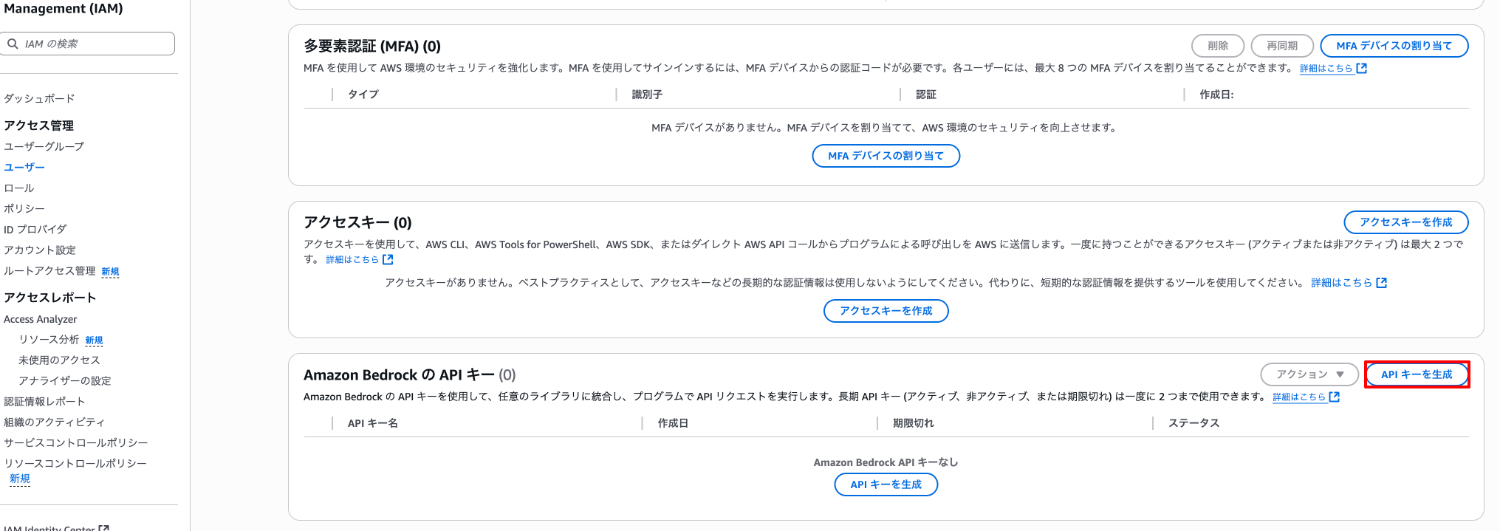1500x531 pixels.
Task: Open ルートアクセス管理 in the sidebar
Action: 49,271
